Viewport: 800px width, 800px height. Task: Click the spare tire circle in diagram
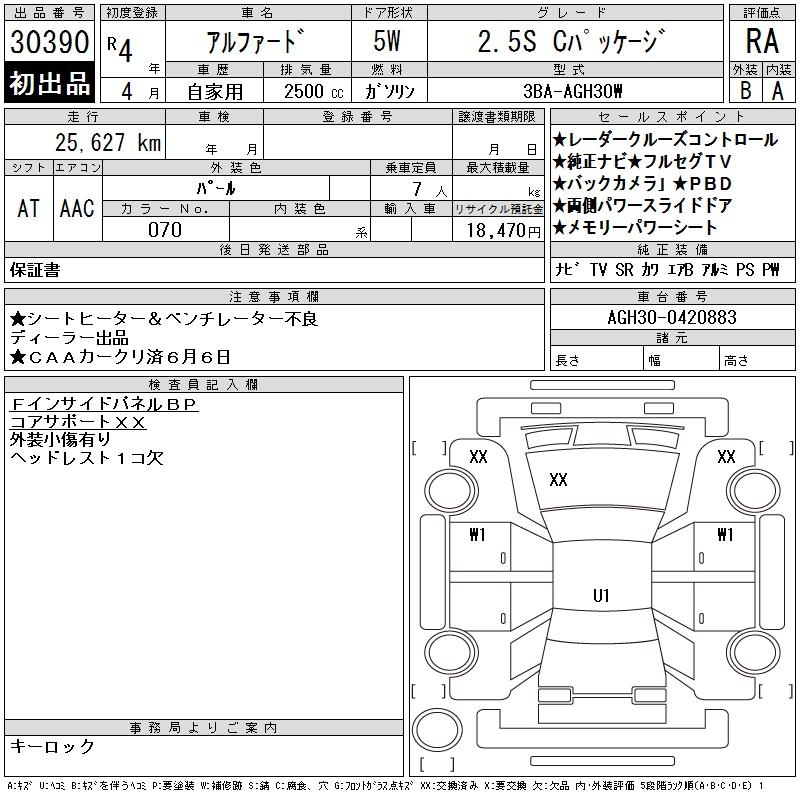pos(437,730)
